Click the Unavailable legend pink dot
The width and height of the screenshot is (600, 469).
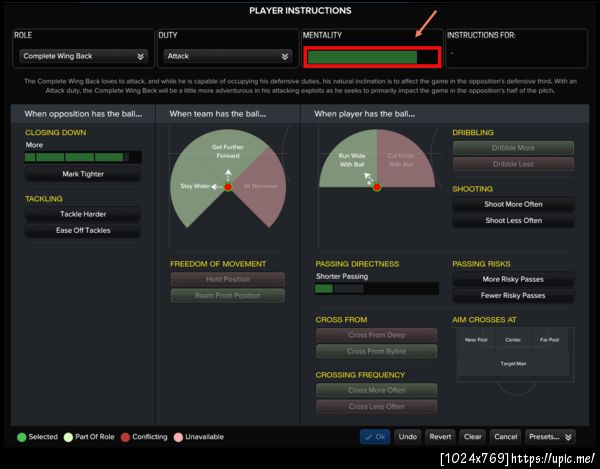click(x=178, y=437)
